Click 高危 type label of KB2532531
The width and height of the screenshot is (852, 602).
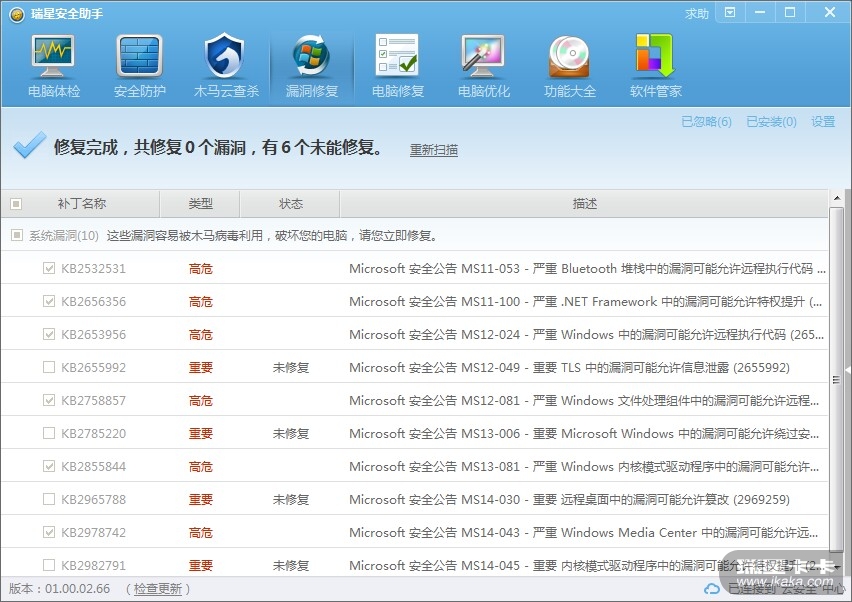coord(201,268)
